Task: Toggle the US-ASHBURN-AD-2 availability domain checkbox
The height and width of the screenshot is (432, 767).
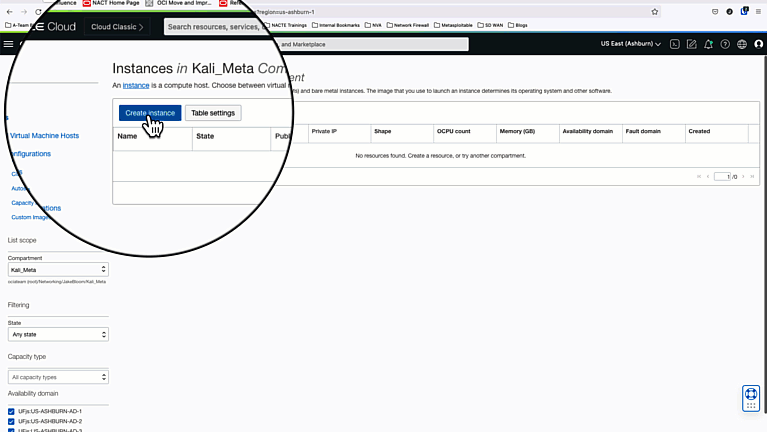Action: tap(11, 421)
